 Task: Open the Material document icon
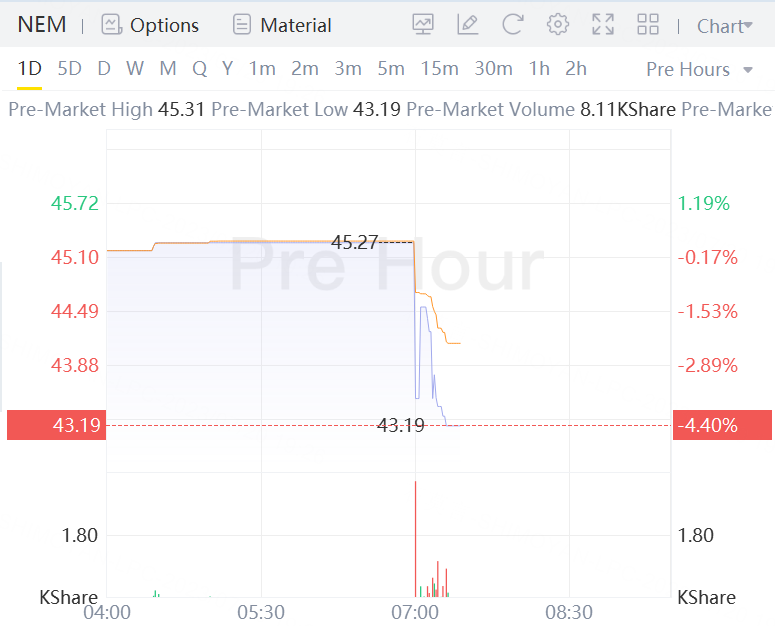[x=241, y=25]
